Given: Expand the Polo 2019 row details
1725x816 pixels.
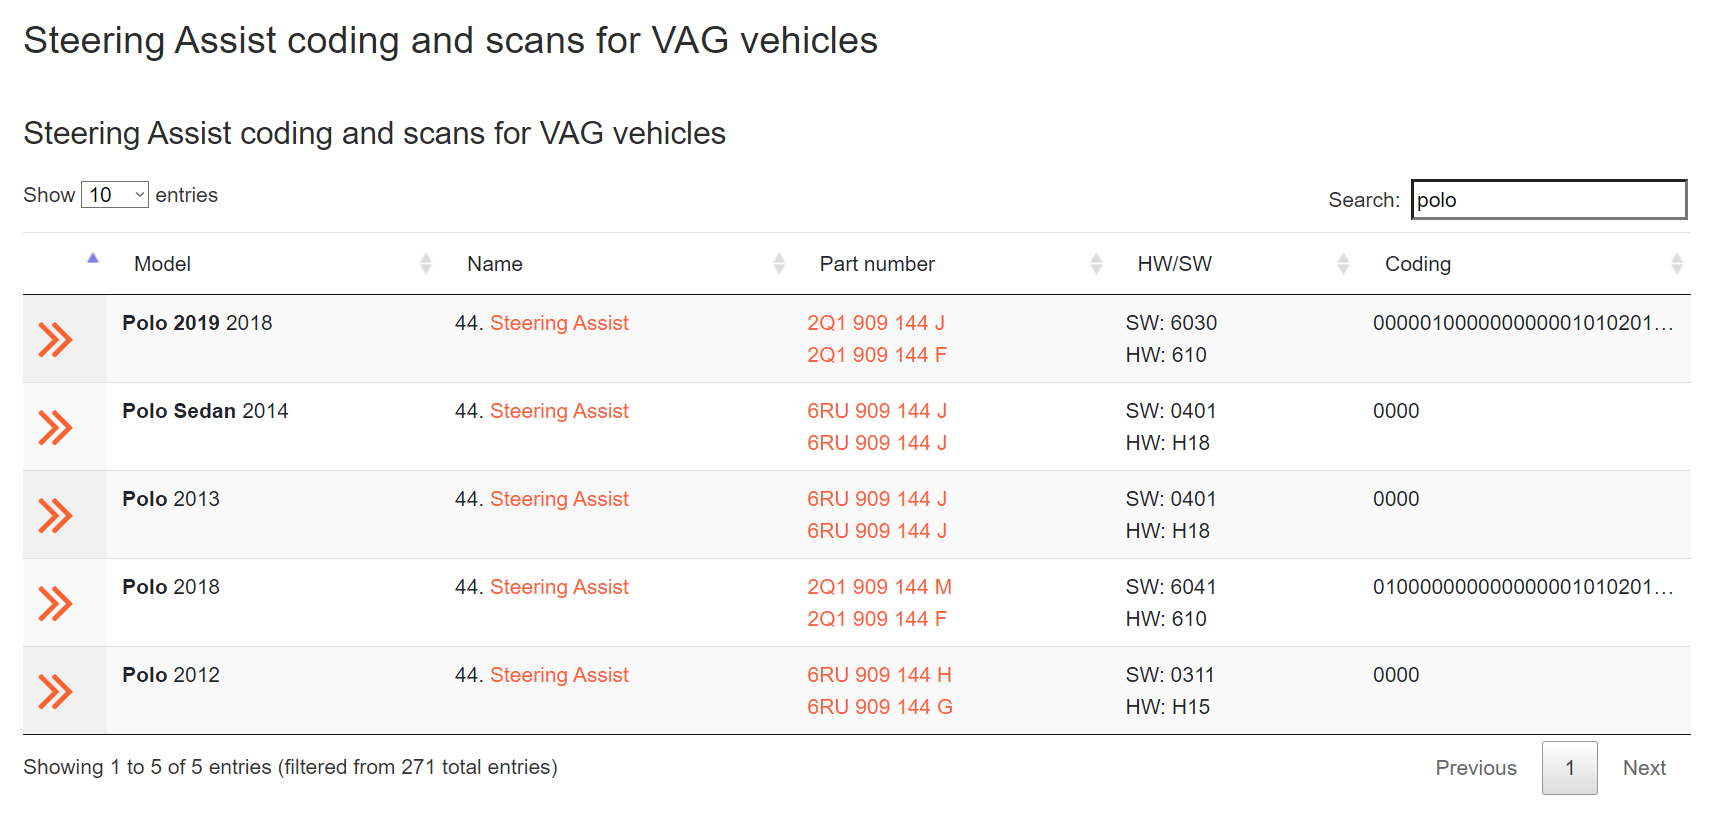Looking at the screenshot, I should (55, 340).
